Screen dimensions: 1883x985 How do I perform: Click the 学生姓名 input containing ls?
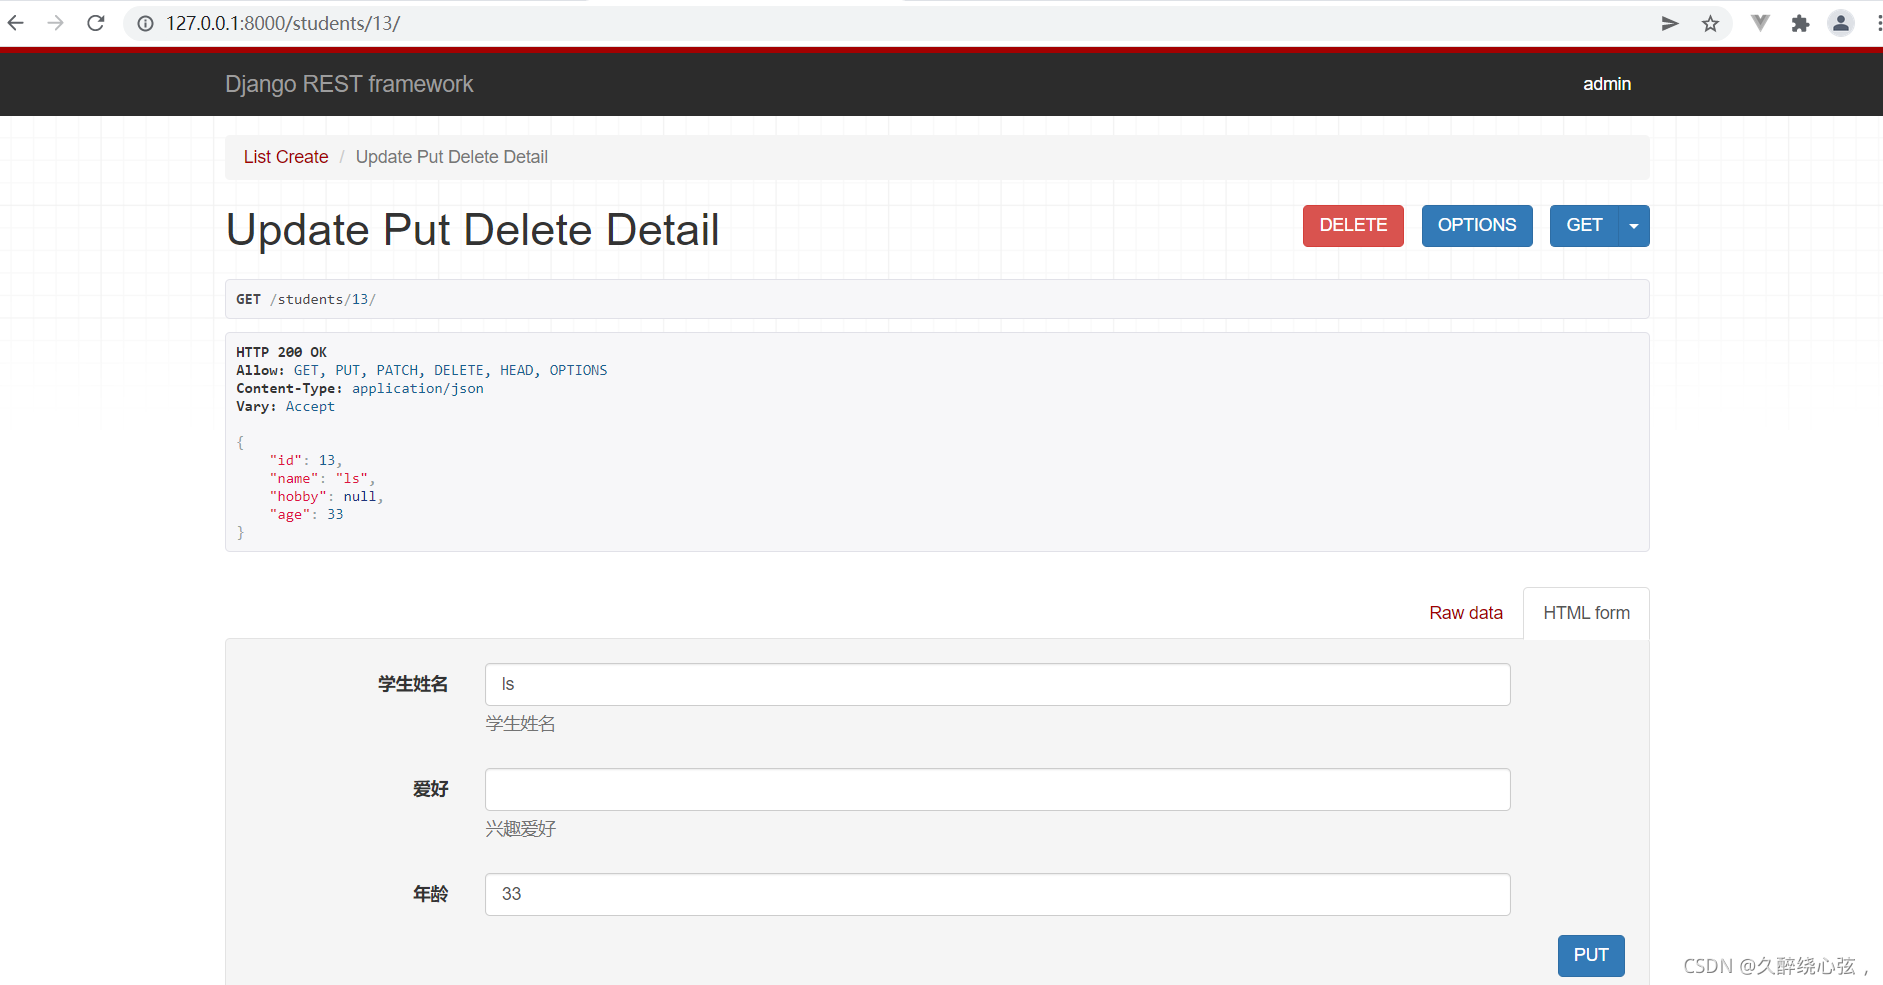(997, 684)
